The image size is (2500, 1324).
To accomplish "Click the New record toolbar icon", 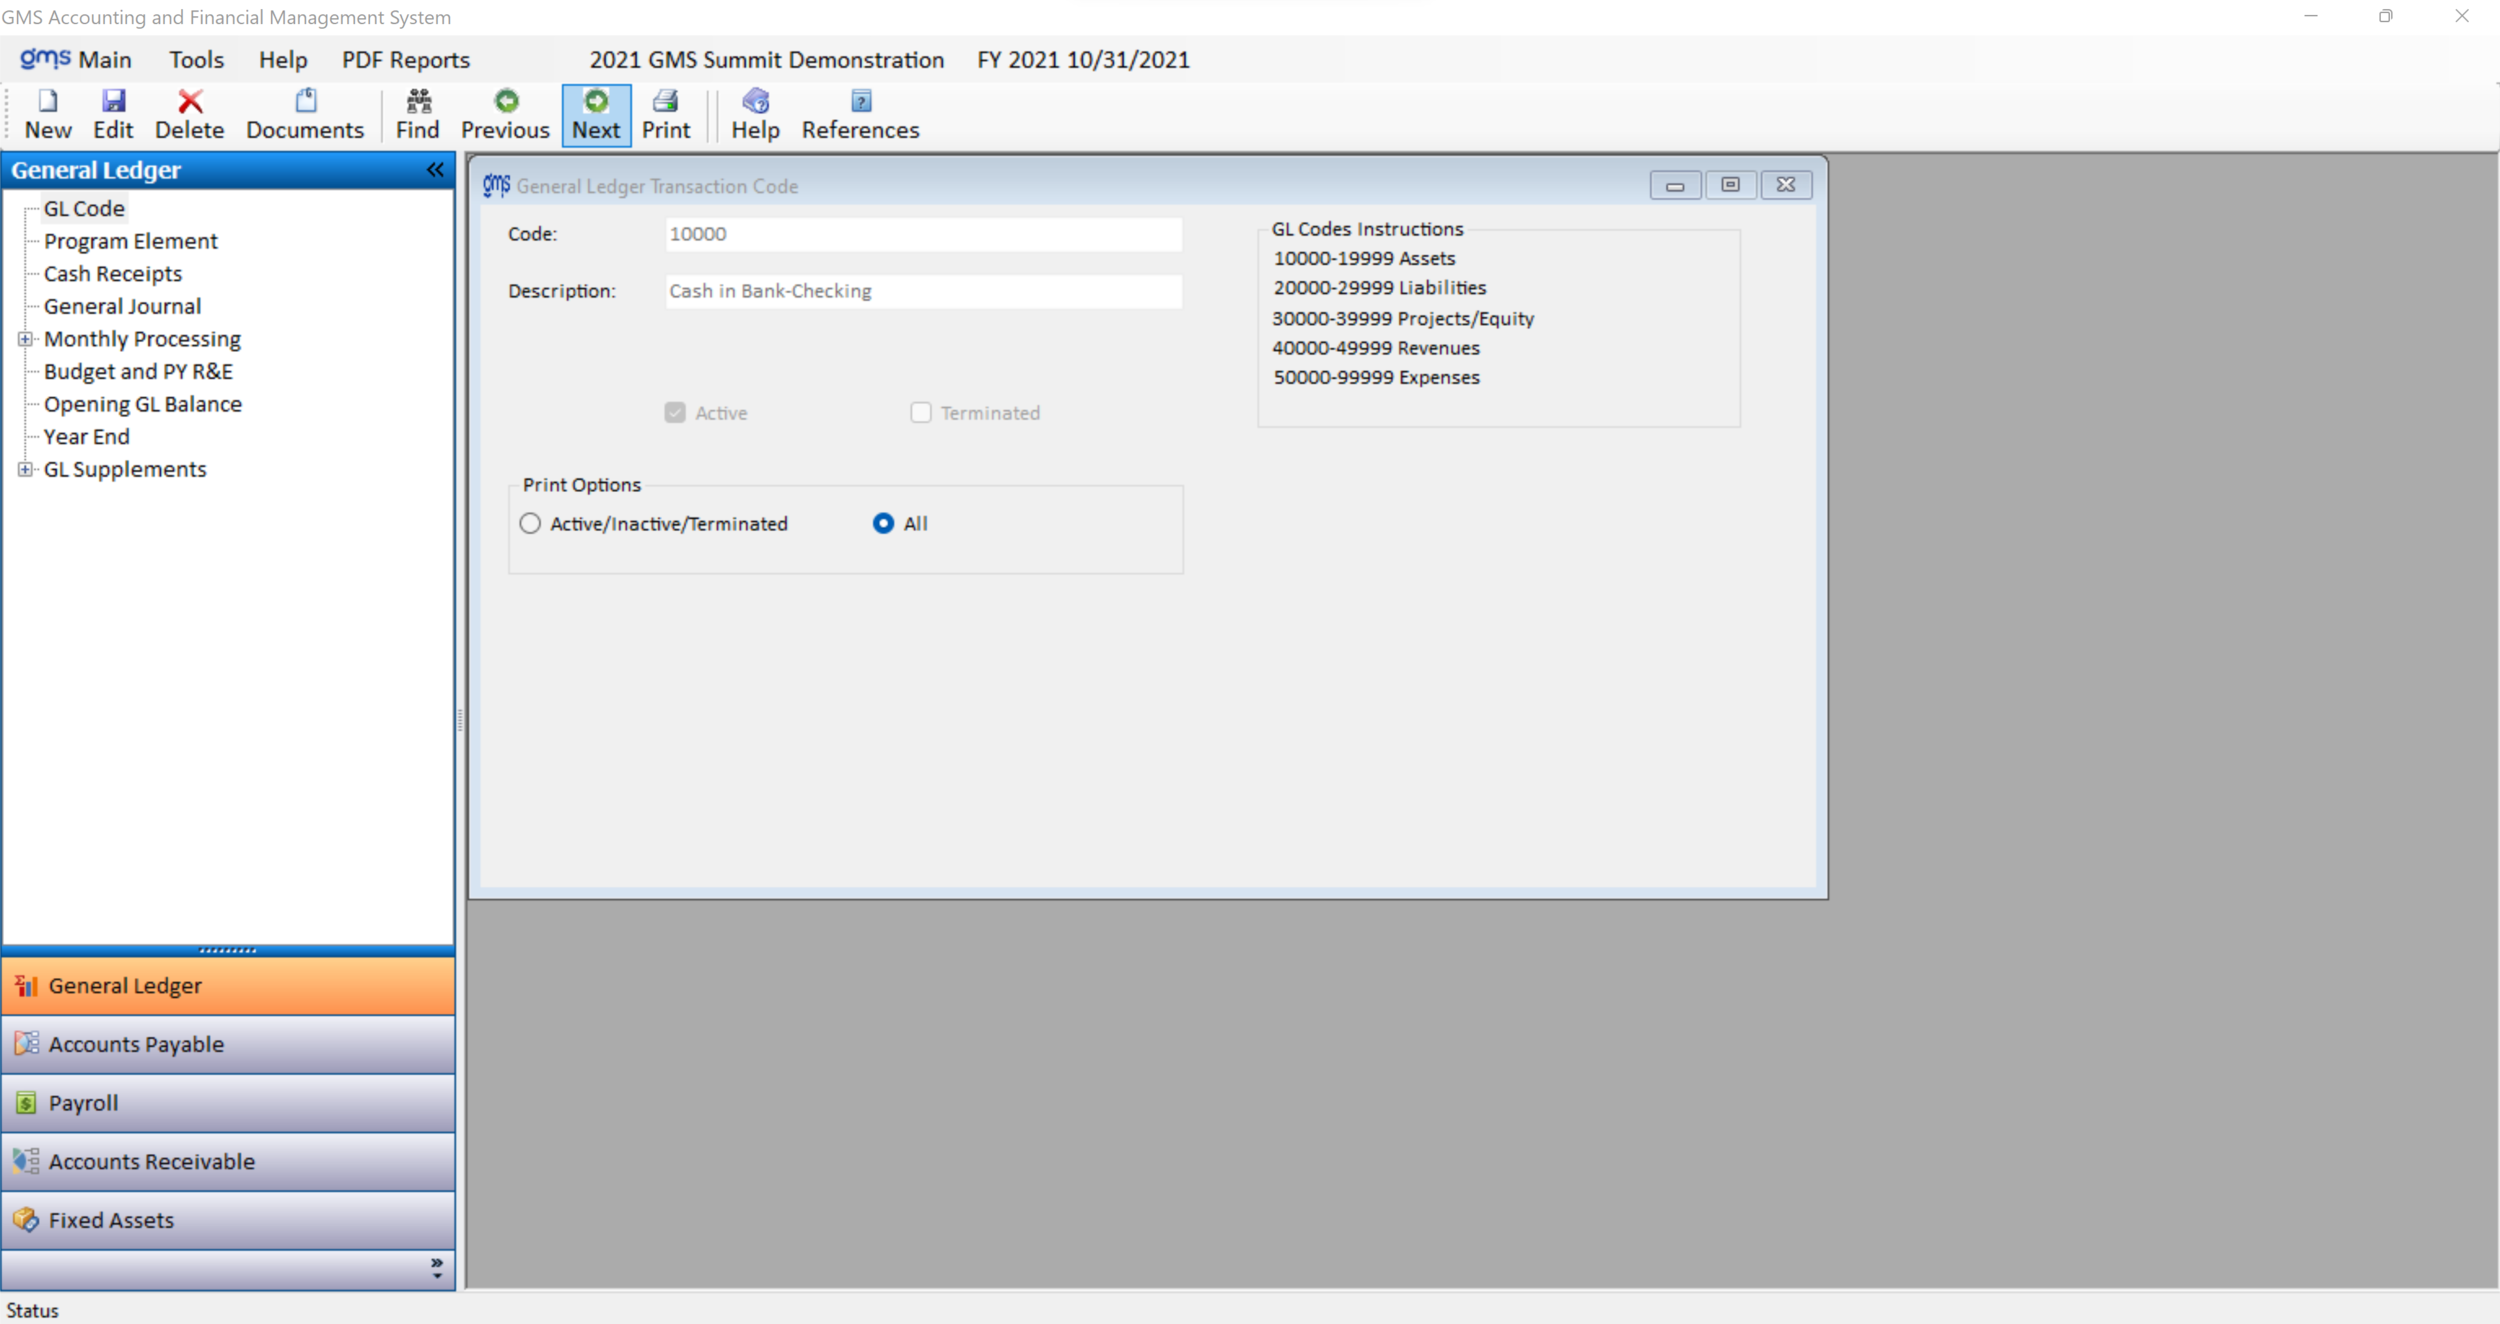I will click(x=47, y=102).
